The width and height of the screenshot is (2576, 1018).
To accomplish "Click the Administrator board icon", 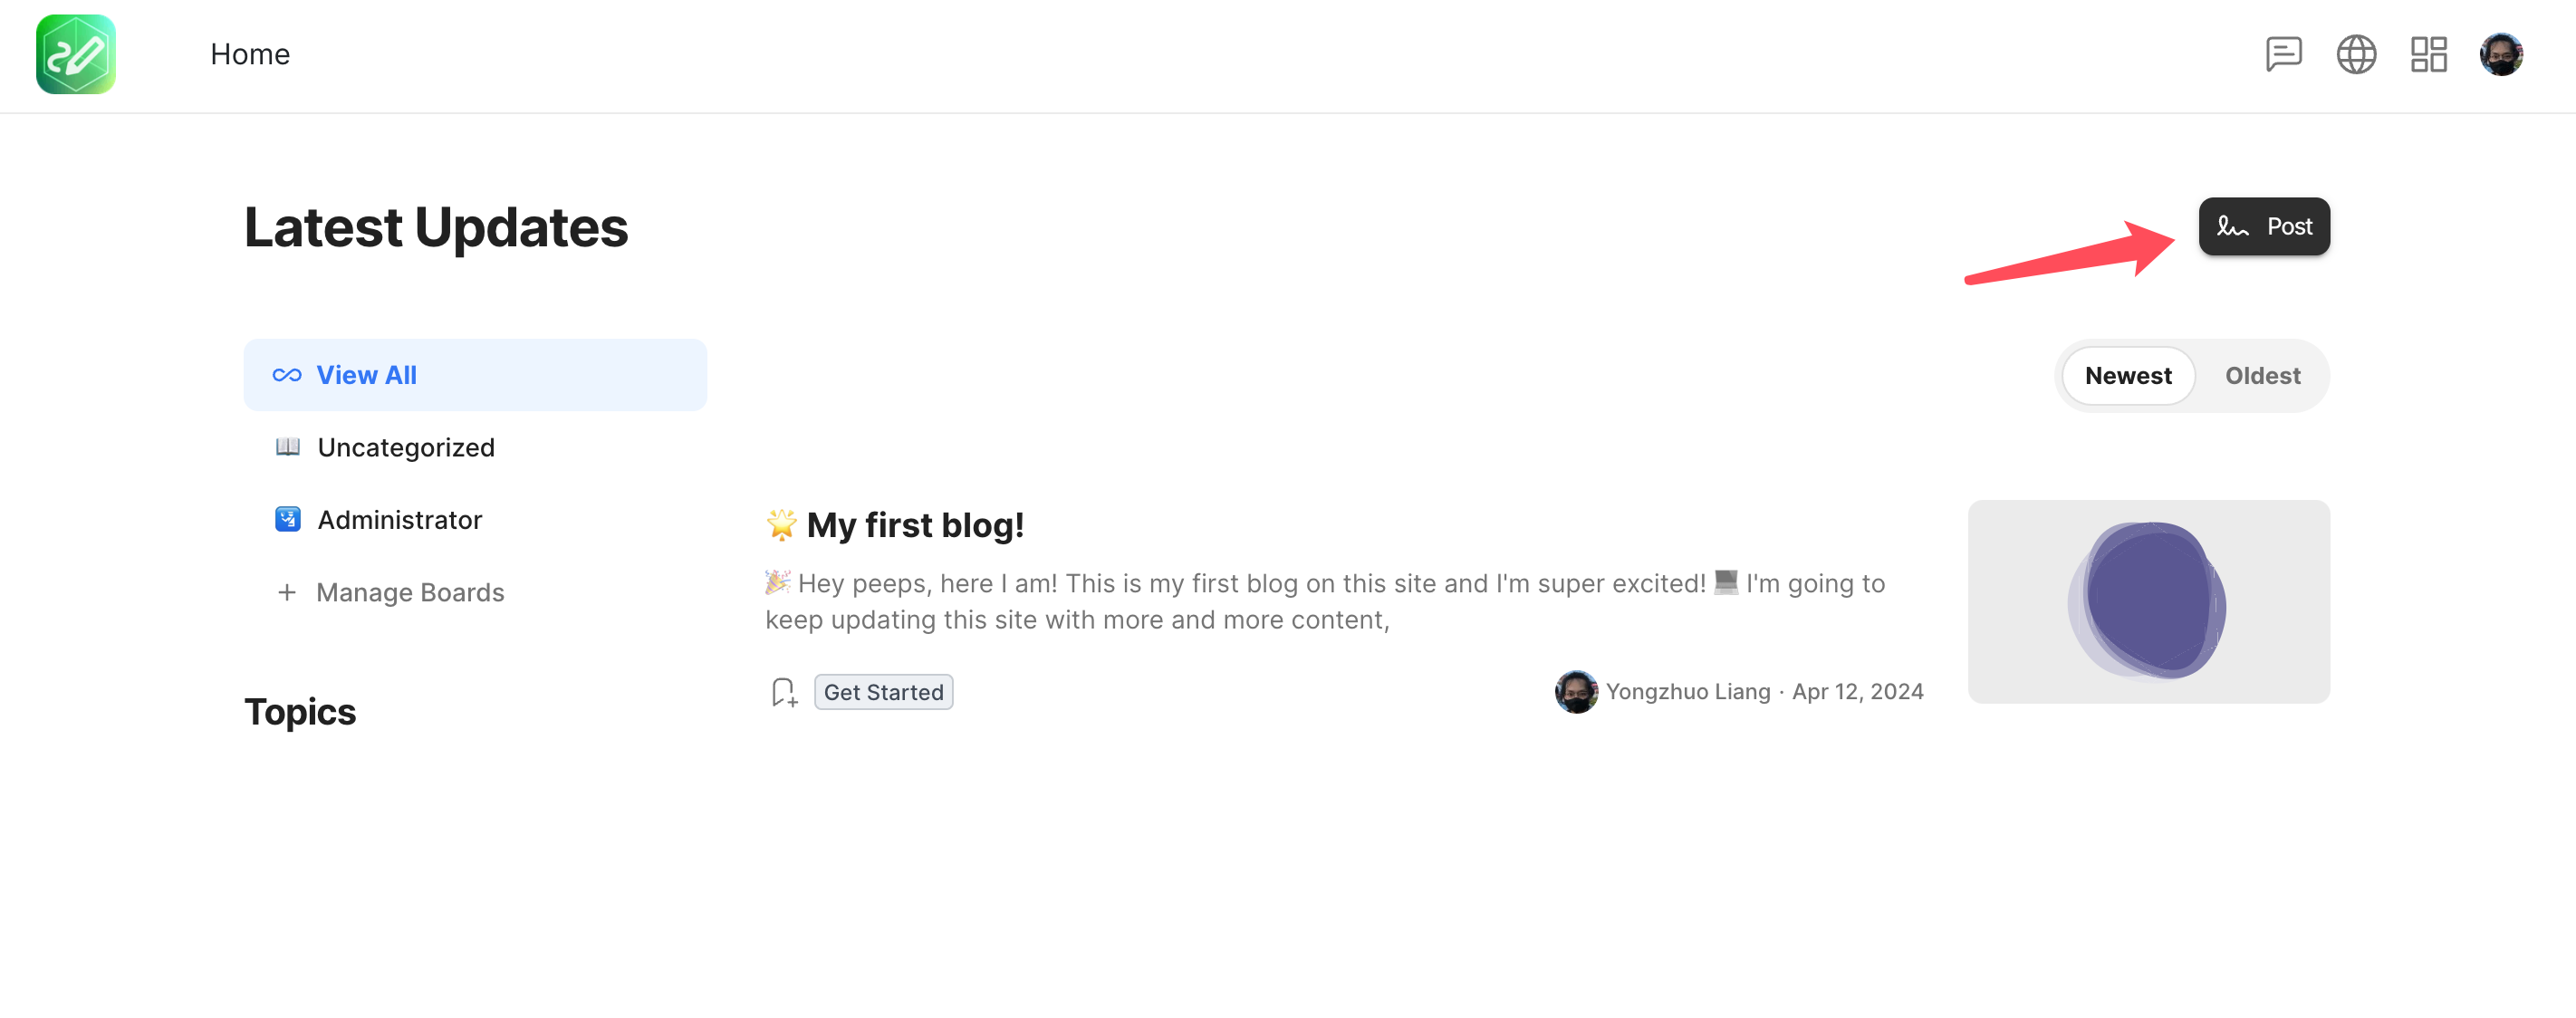I will tap(288, 519).
